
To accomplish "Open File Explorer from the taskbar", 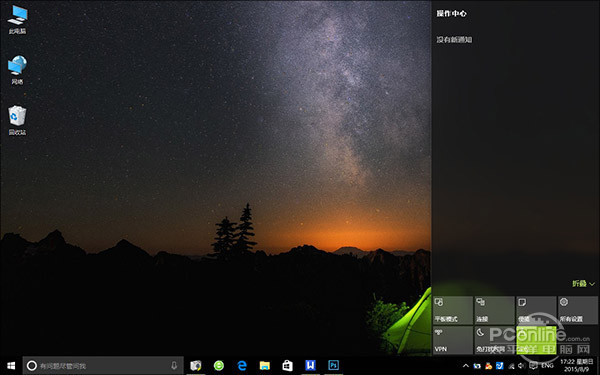I will point(265,366).
